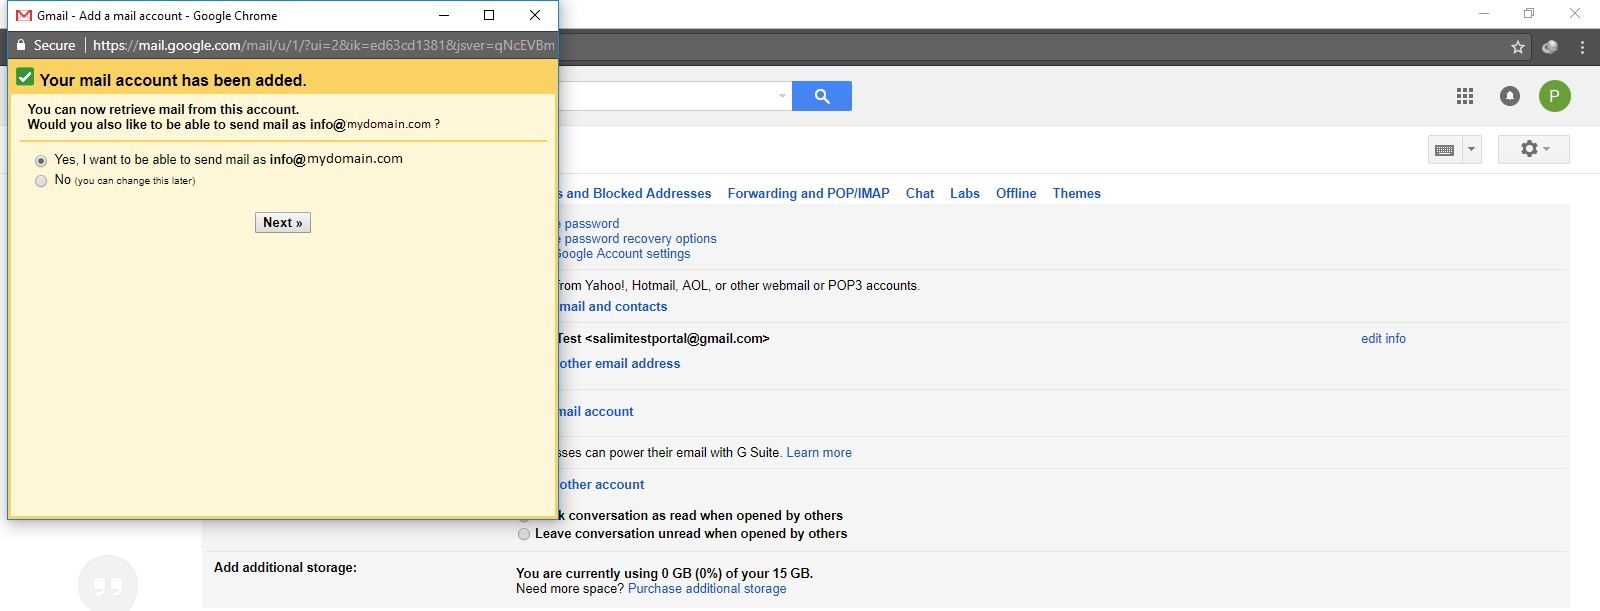Click the Next » button

click(x=283, y=223)
